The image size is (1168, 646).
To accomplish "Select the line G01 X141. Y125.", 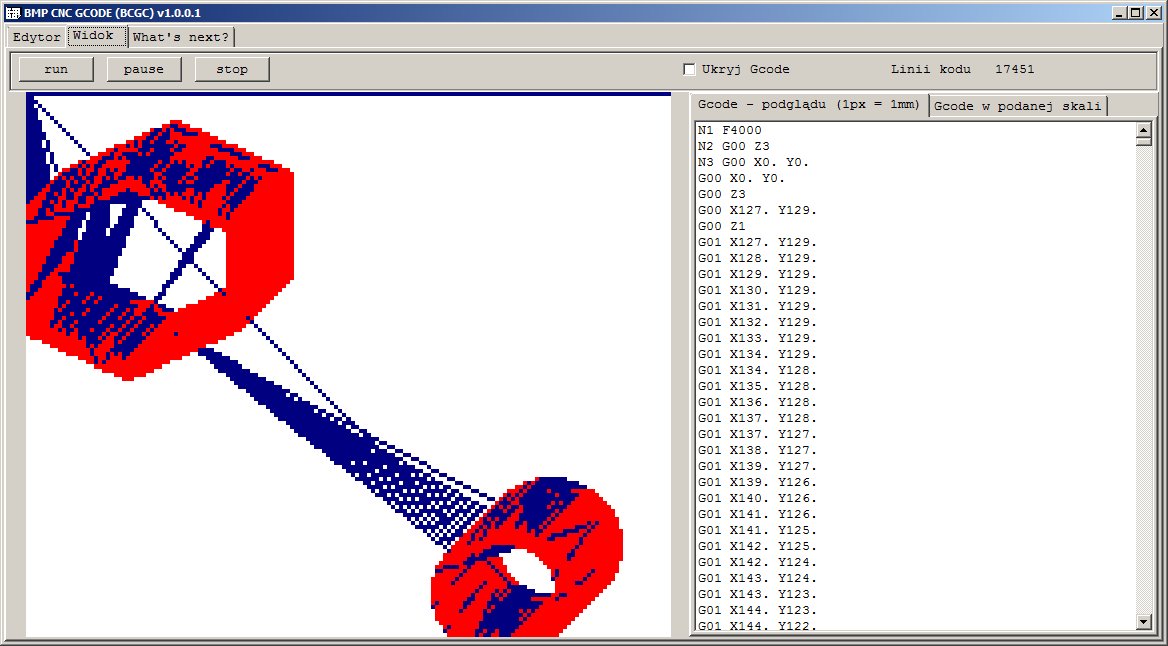I will (x=758, y=531).
